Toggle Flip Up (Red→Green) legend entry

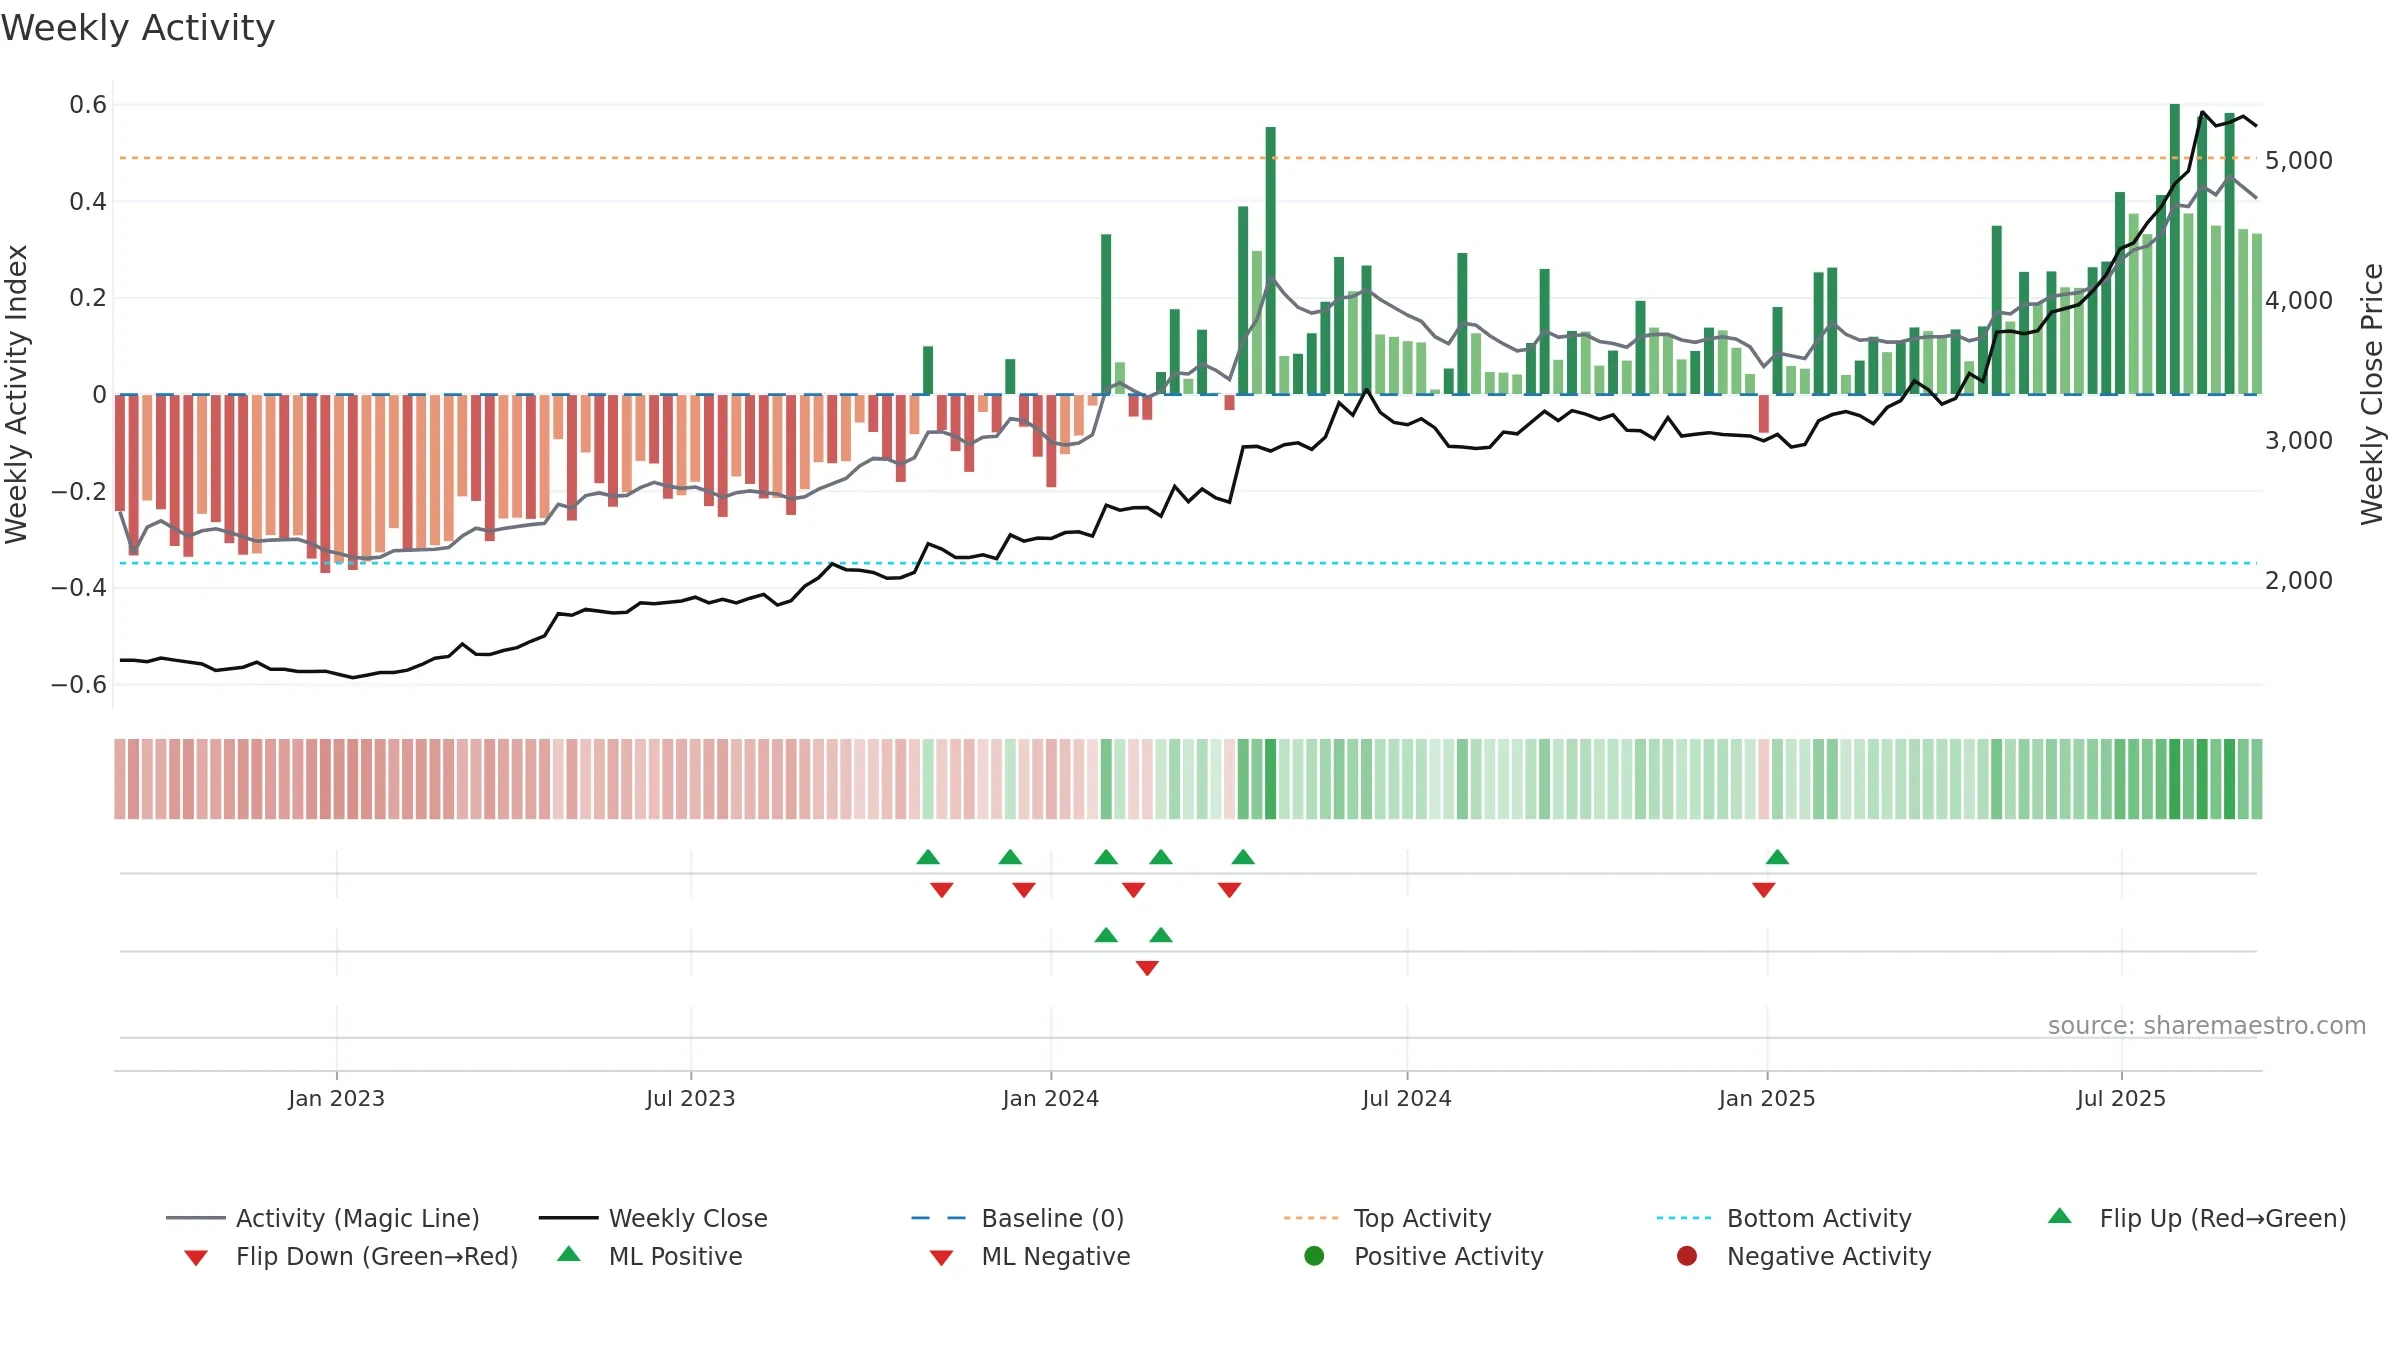tap(2197, 1218)
